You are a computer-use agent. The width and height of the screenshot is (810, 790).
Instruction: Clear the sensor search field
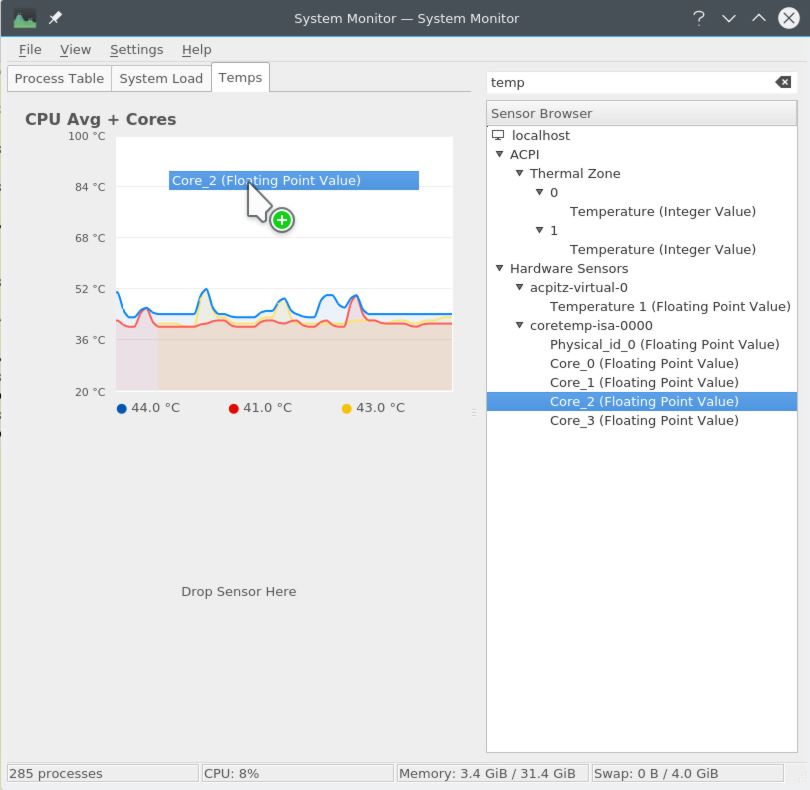783,82
